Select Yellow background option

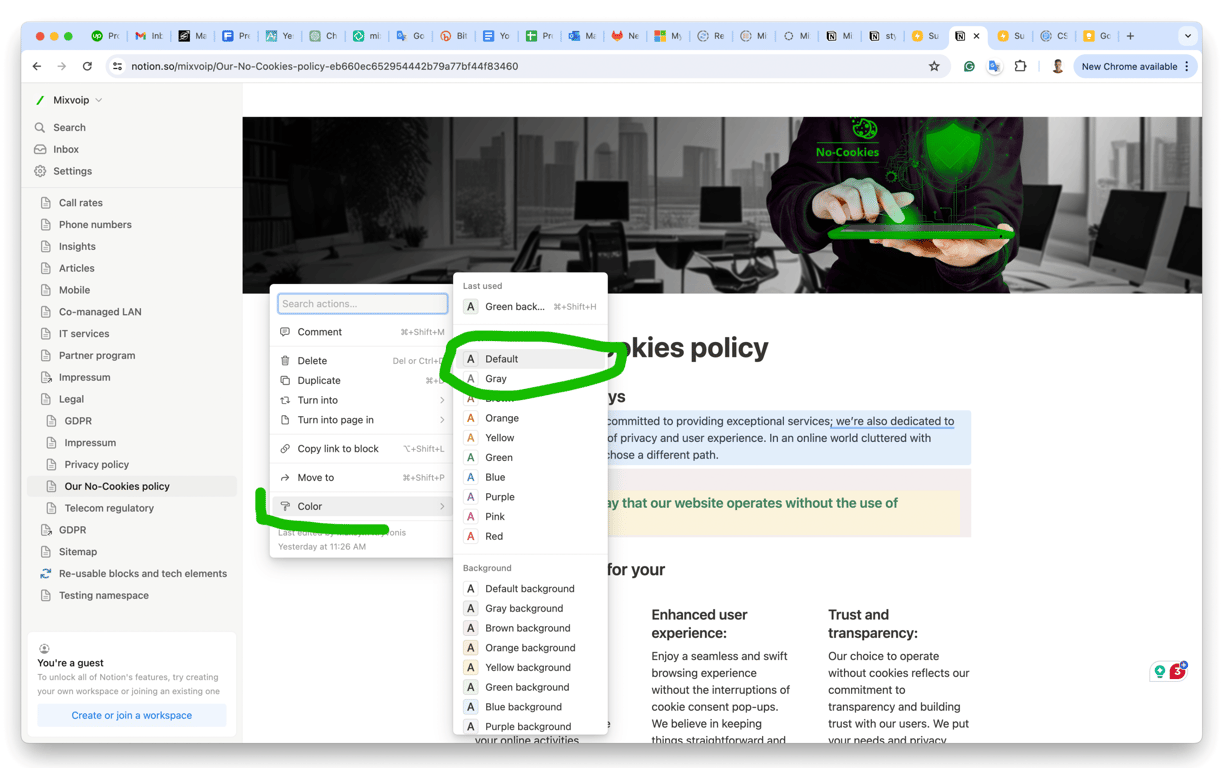pos(530,667)
